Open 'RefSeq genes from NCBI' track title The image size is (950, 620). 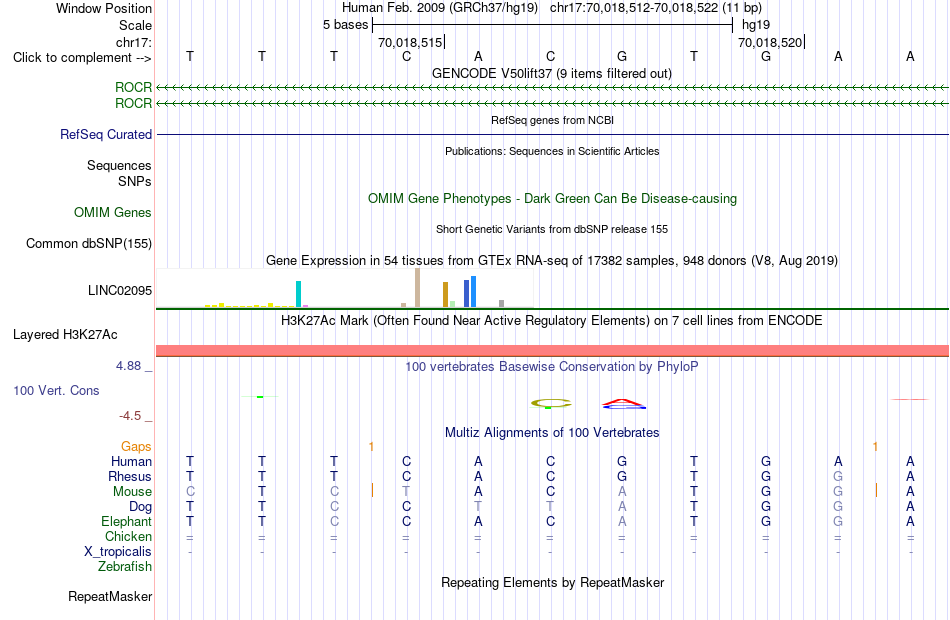[553, 120]
